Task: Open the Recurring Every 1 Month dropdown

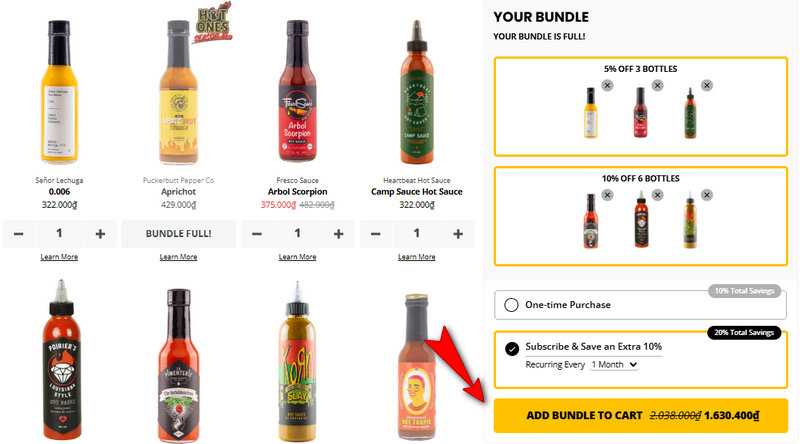Action: click(x=614, y=365)
